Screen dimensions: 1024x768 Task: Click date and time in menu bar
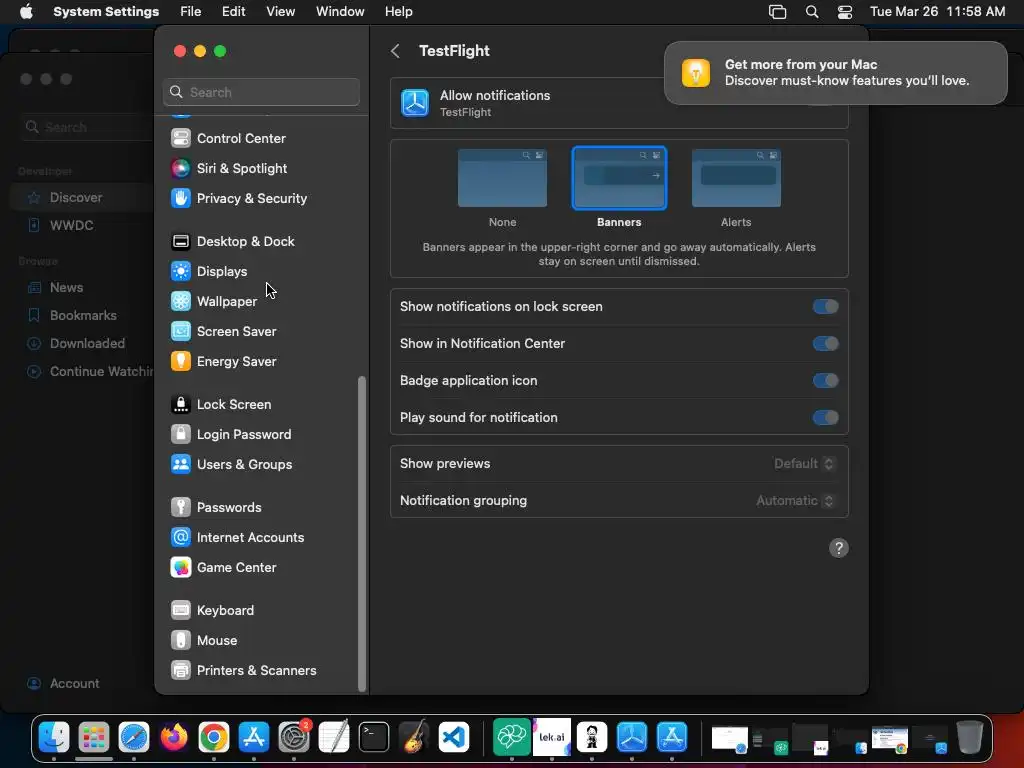tap(937, 12)
